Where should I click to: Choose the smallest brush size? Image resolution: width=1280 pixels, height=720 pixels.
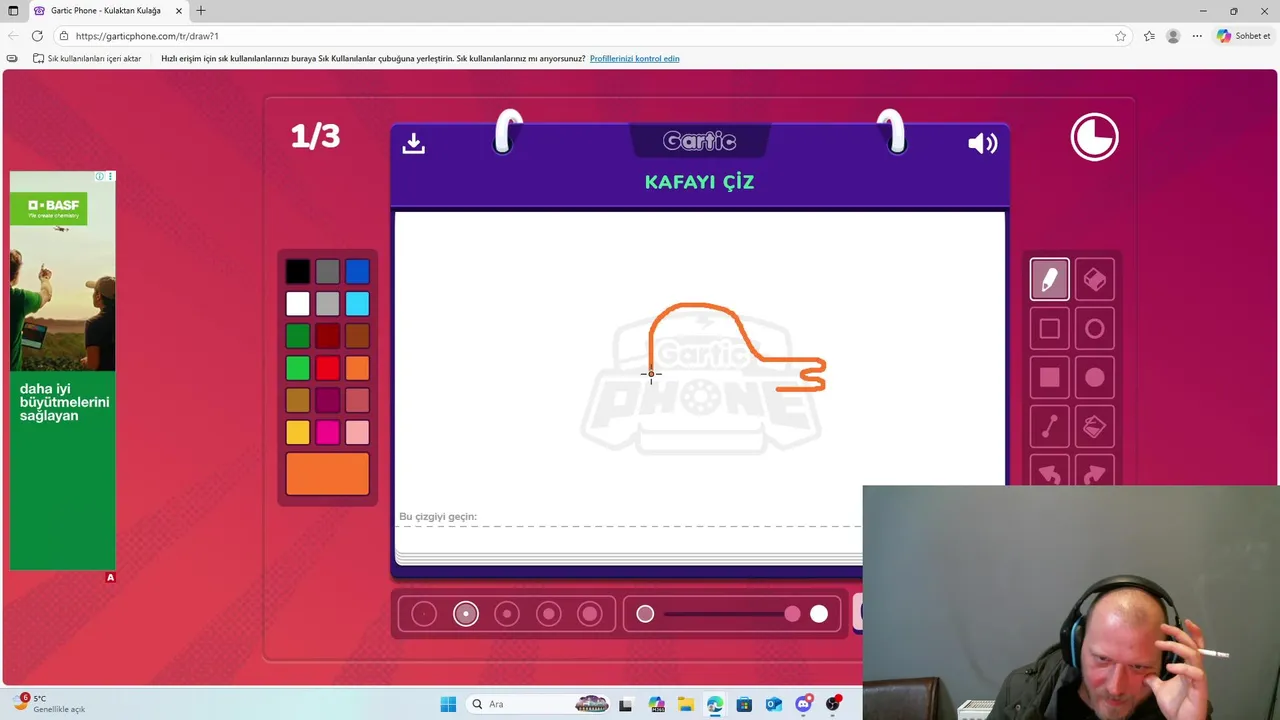424,614
